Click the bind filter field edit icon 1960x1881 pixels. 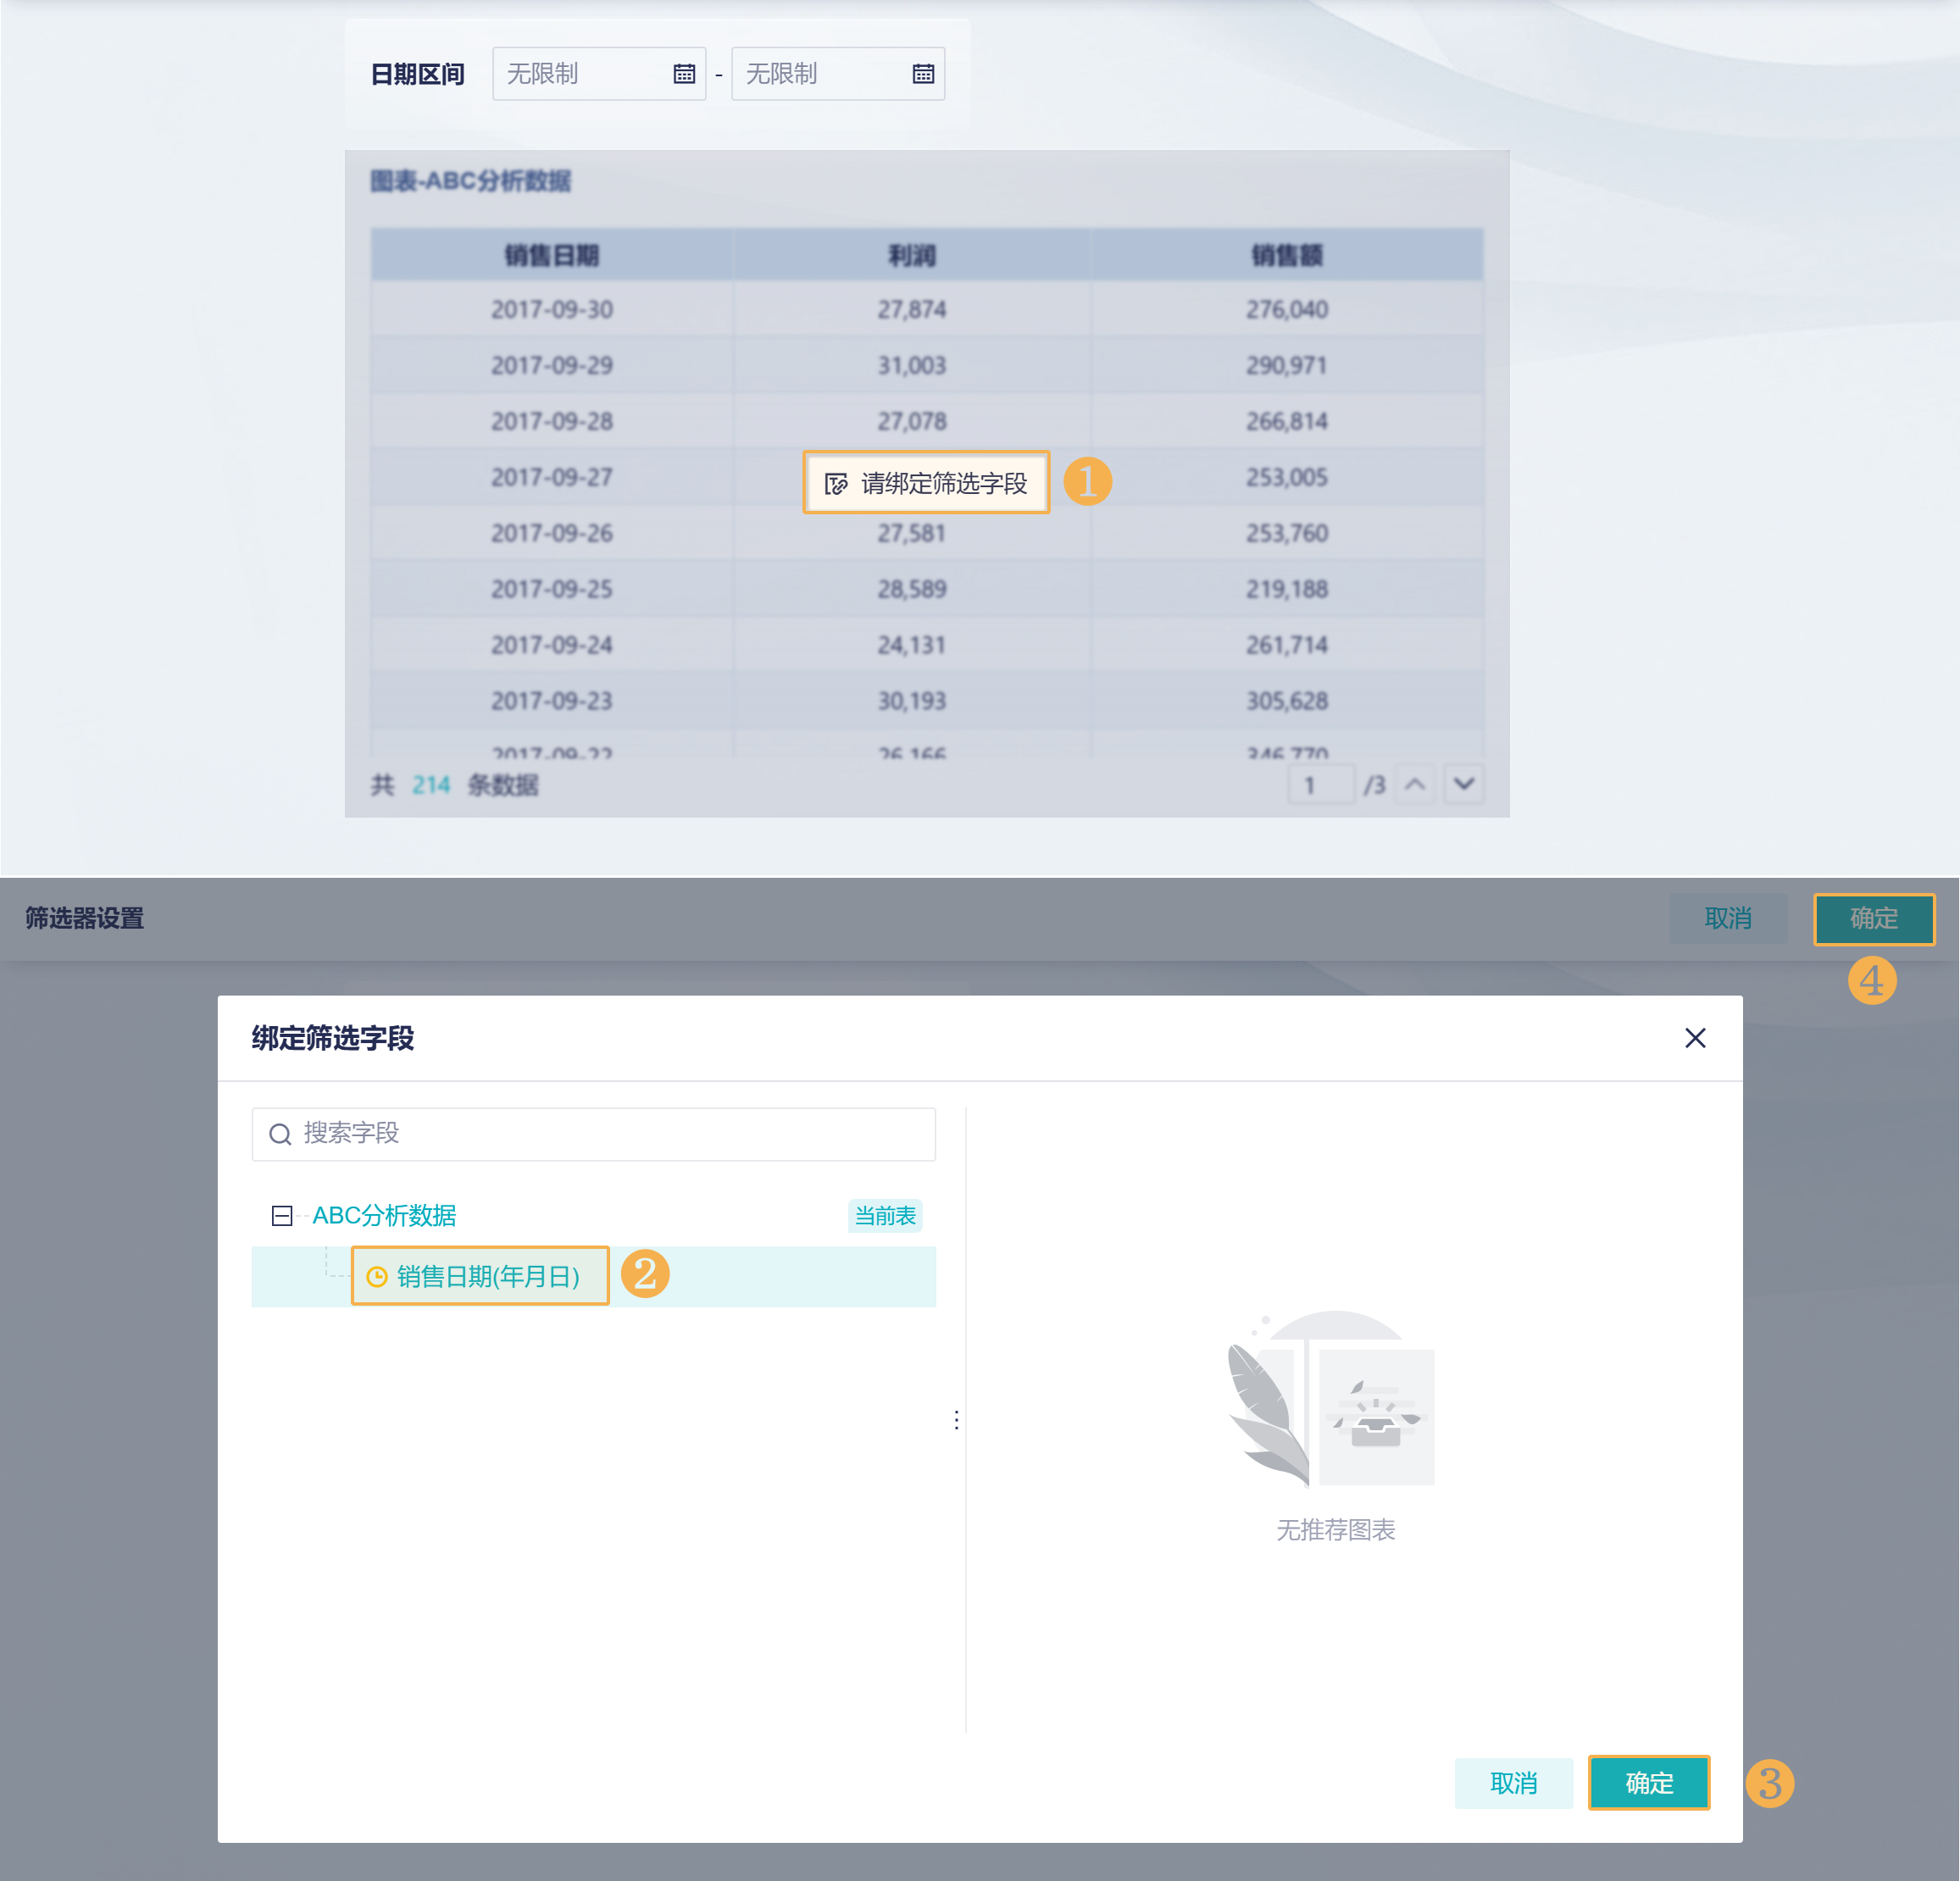[836, 484]
